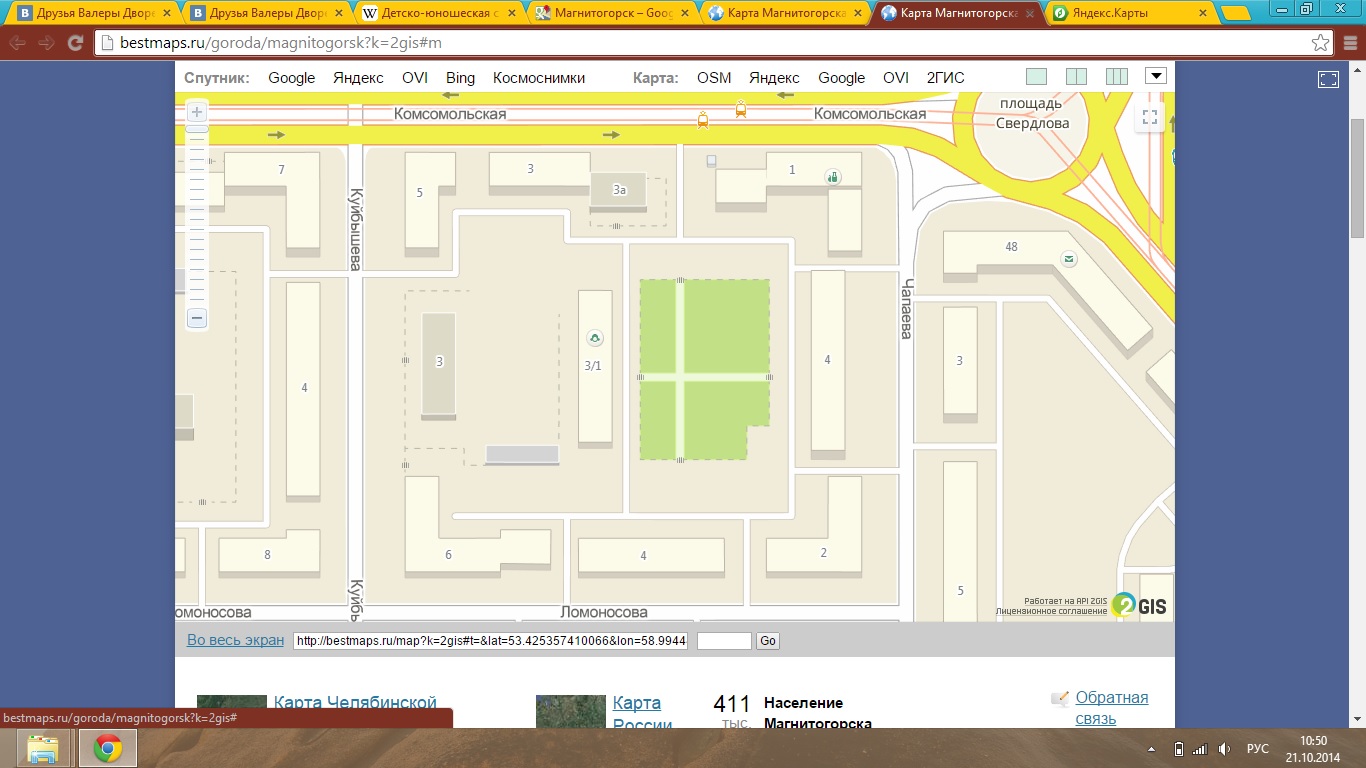This screenshot has height=768, width=1366.
Task: Zoom in with the map plus button
Action: point(197,112)
